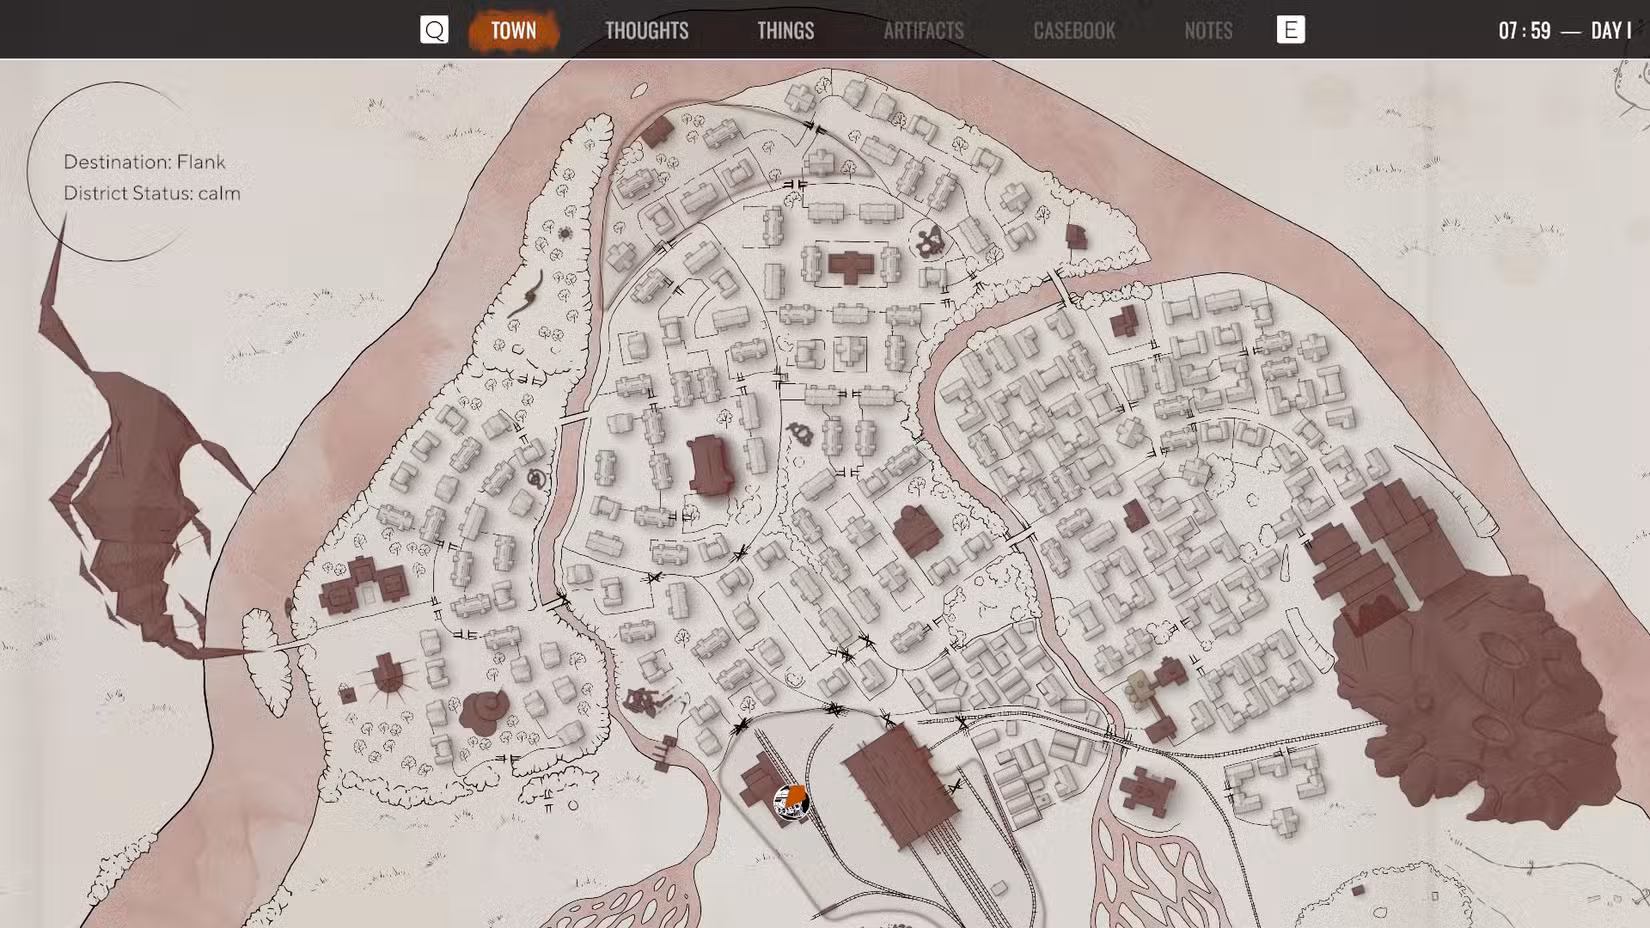Click the E shortcut icon on the top bar
Image resolution: width=1650 pixels, height=928 pixels.
coord(1292,30)
